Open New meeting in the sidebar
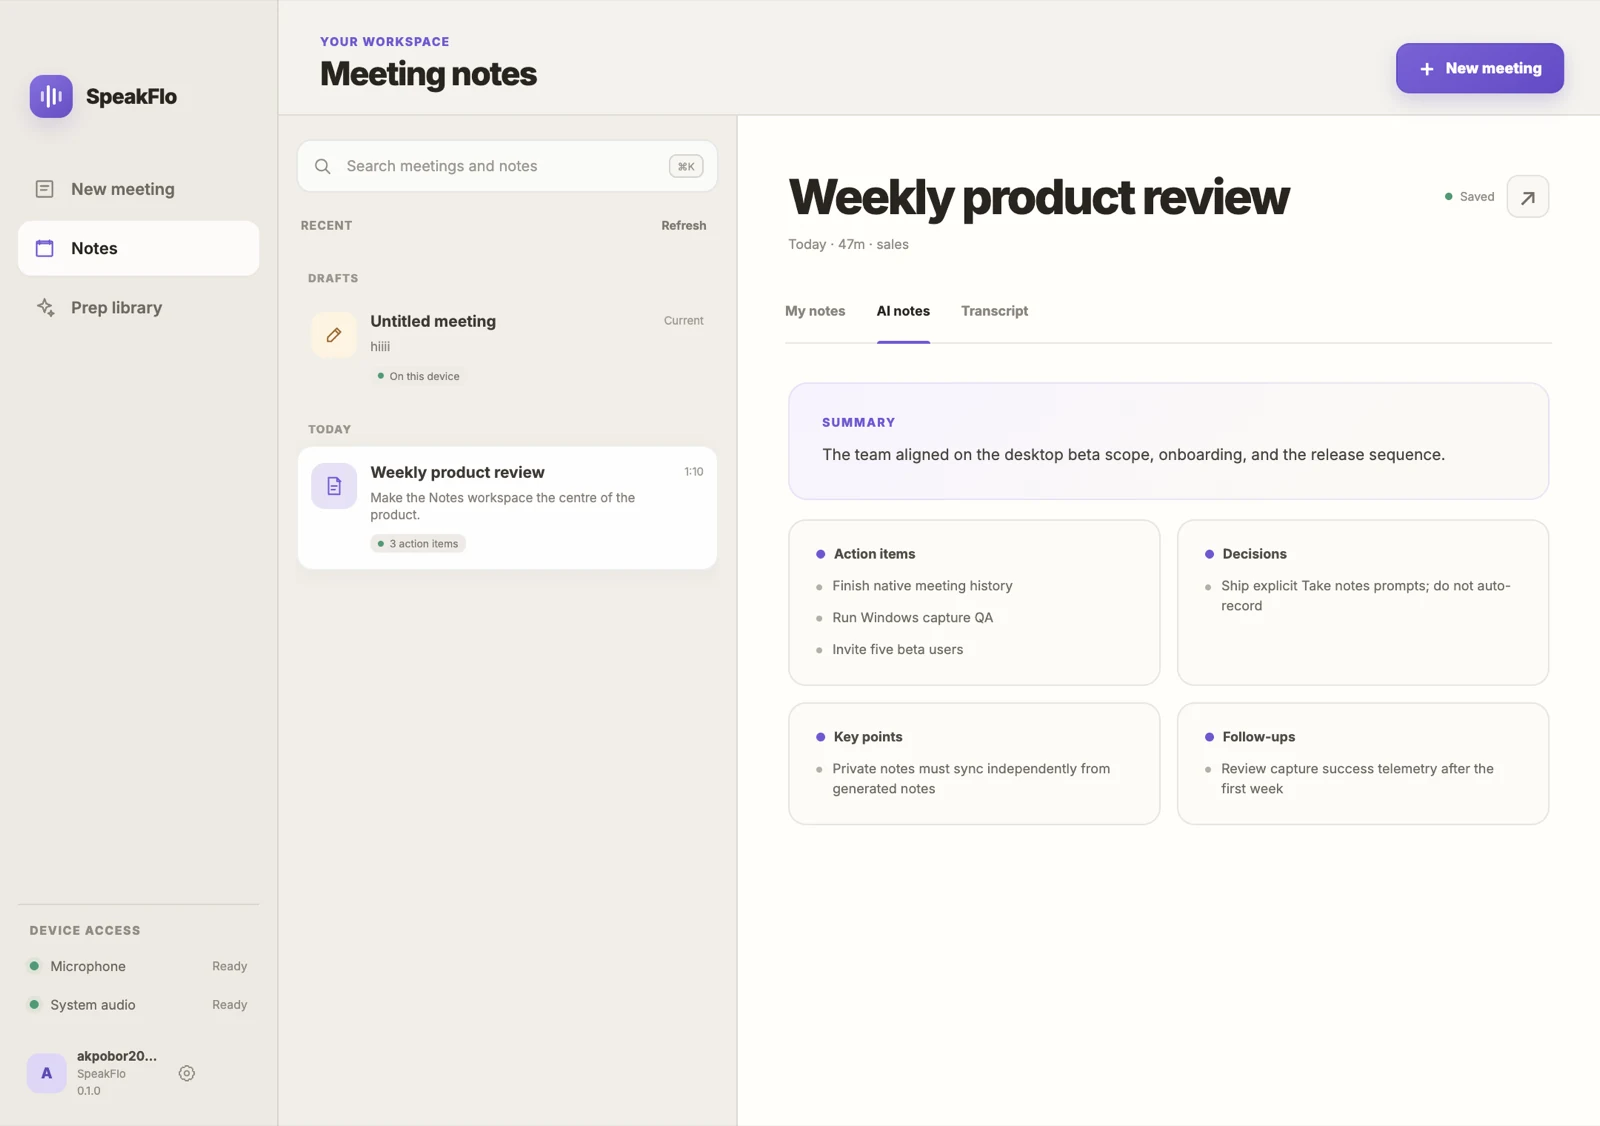Screen dimensions: 1600x1126 [138, 189]
